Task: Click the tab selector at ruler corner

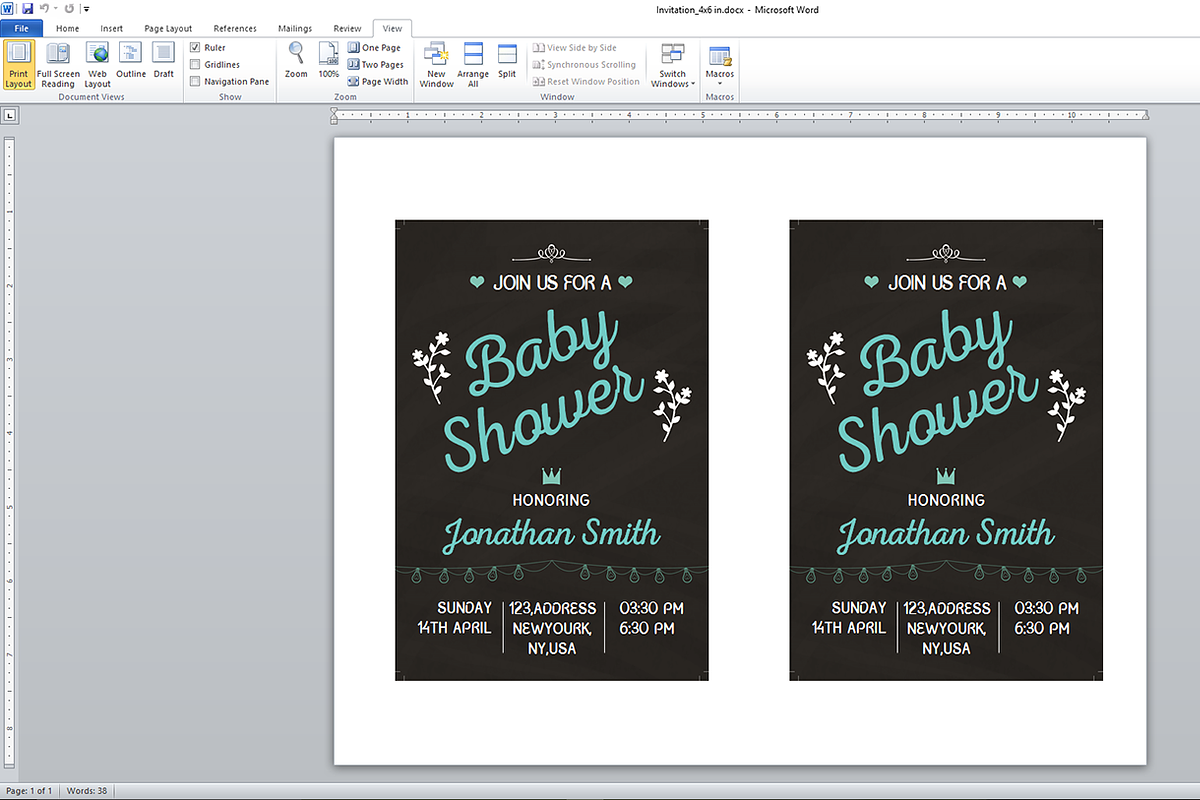Action: pyautogui.click(x=9, y=116)
